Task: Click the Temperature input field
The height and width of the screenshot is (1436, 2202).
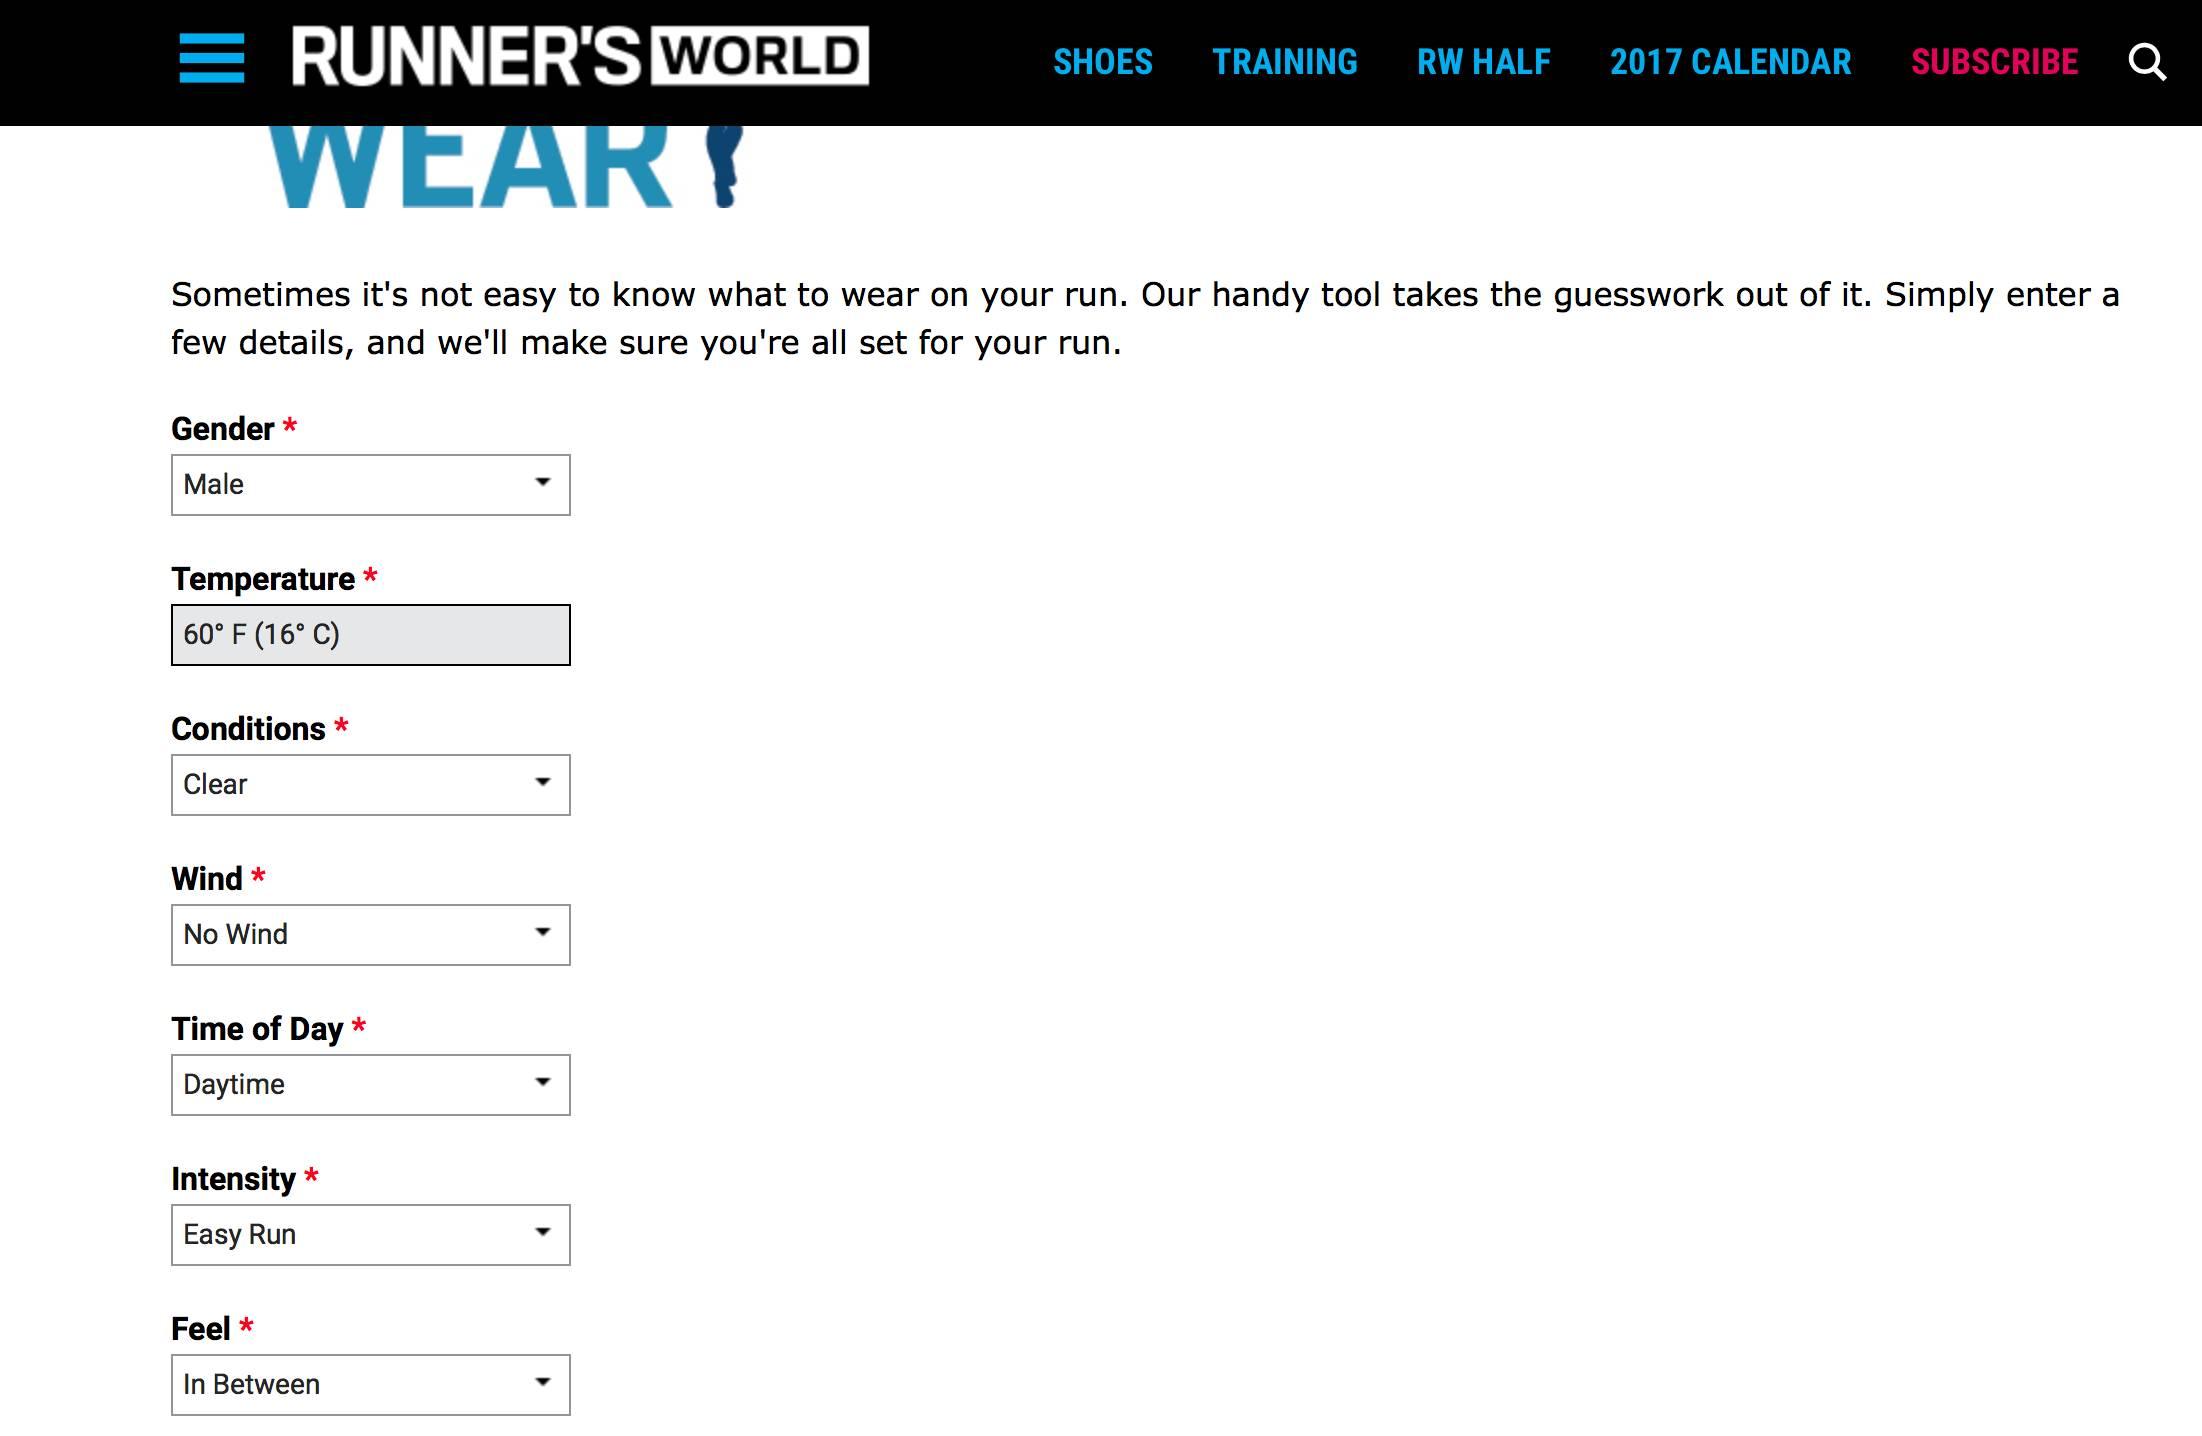Action: pos(369,634)
